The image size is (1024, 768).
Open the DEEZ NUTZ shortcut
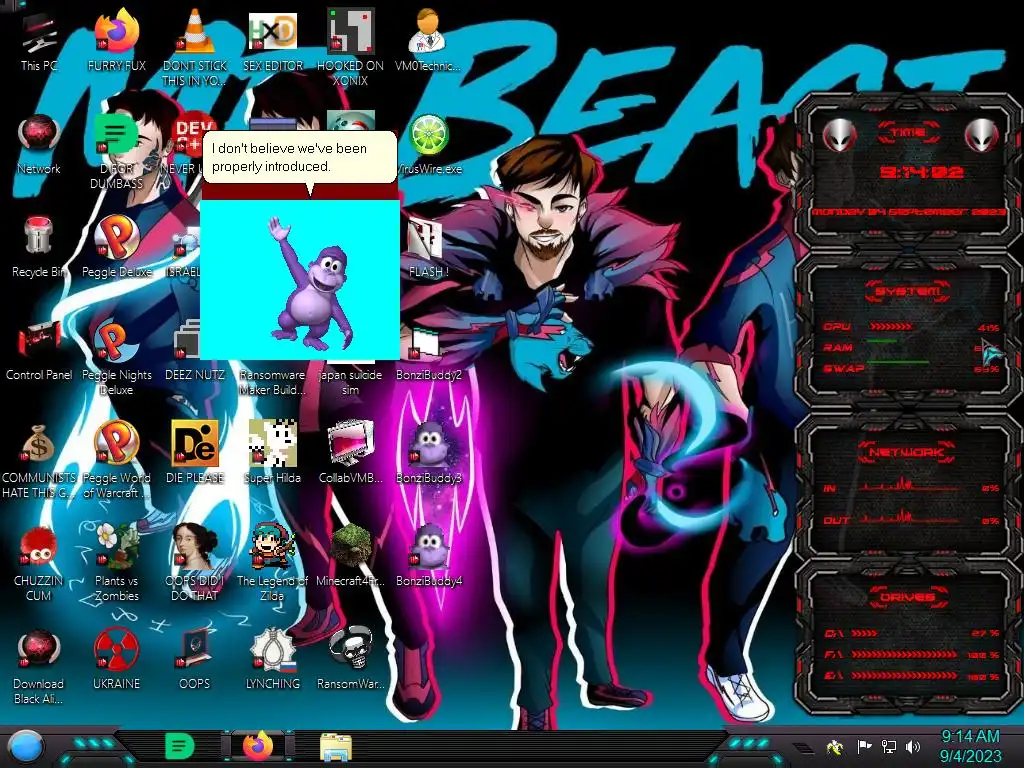(x=195, y=350)
